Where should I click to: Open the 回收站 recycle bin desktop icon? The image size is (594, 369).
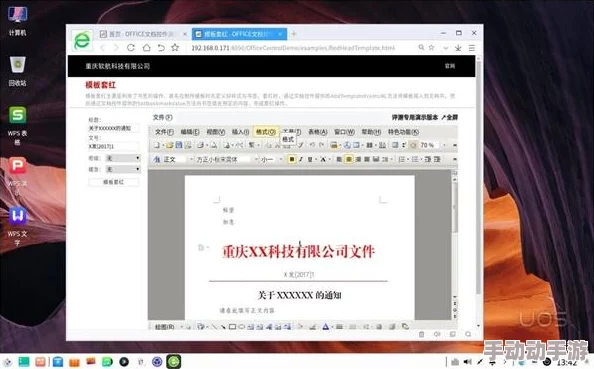point(17,70)
